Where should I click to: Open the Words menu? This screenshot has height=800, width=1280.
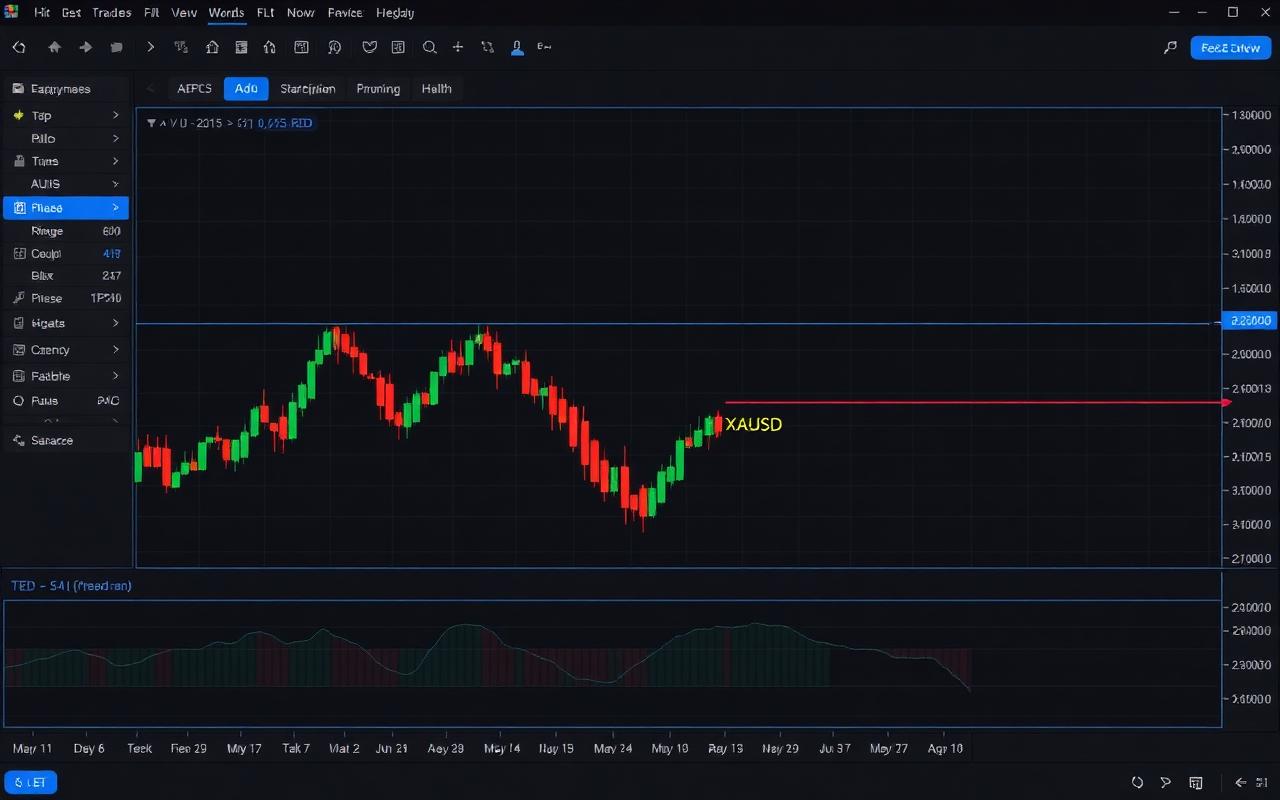coord(227,13)
